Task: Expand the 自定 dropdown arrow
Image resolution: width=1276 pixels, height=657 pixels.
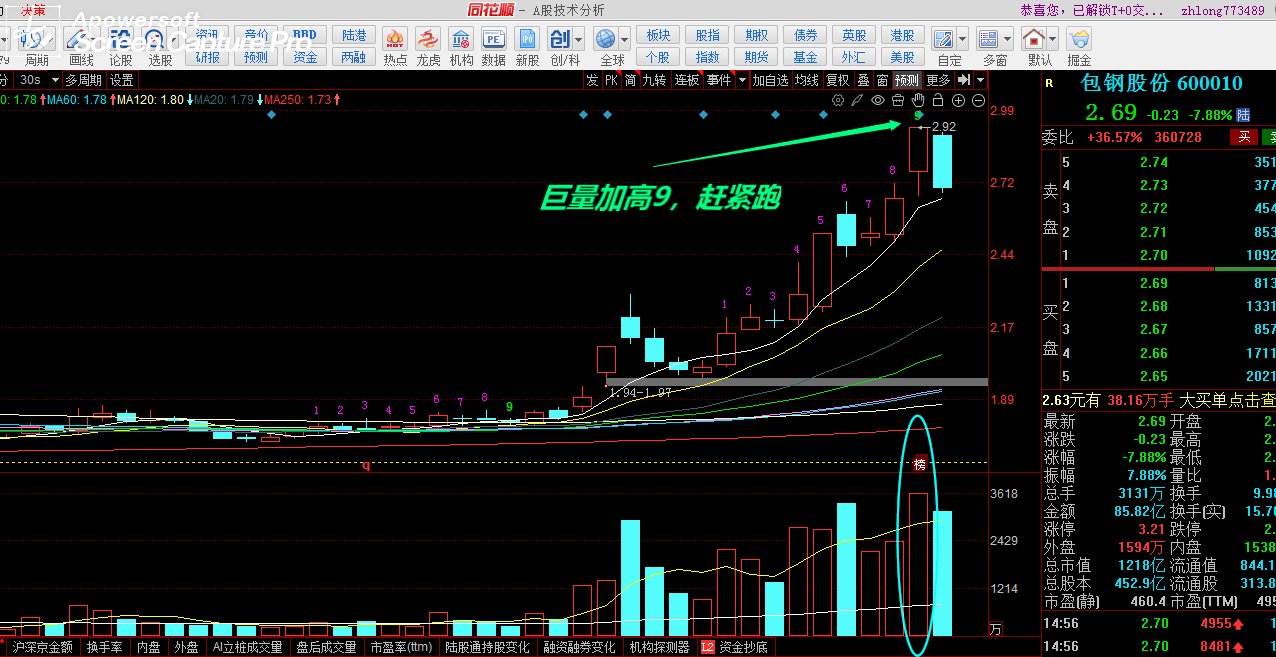Action: [x=964, y=40]
